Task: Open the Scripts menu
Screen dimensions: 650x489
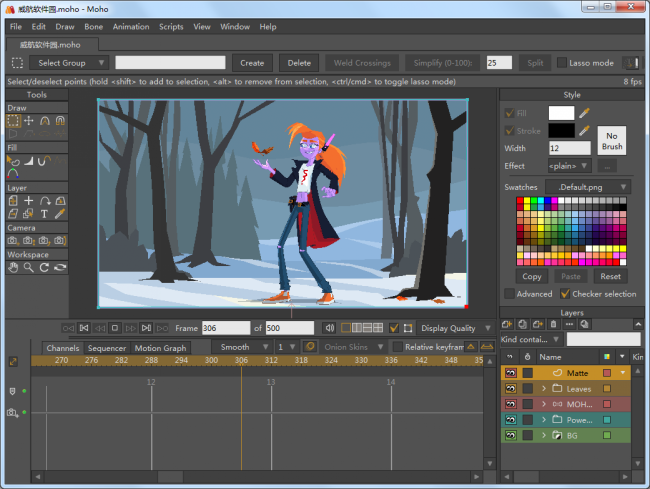Action: (171, 27)
